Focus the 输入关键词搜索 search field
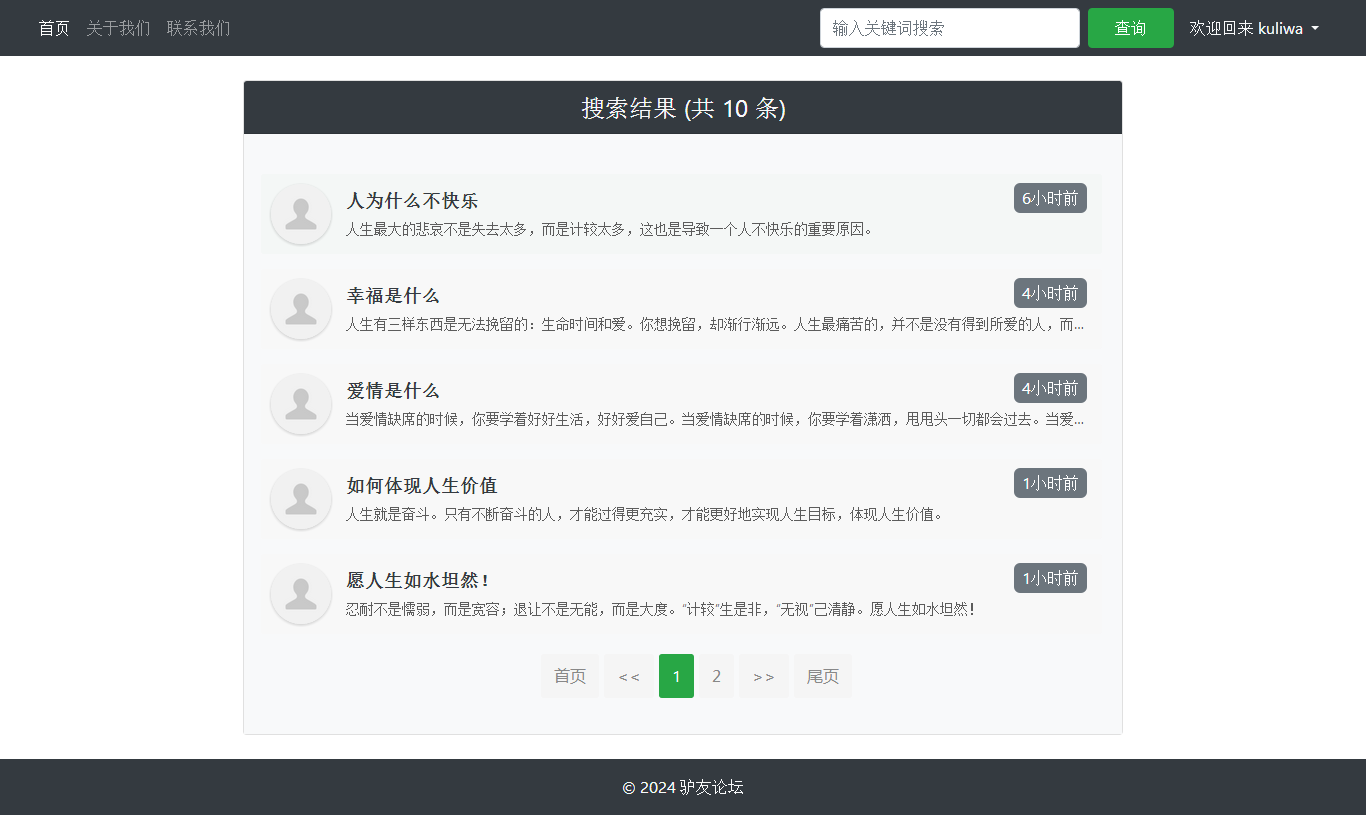The height and width of the screenshot is (815, 1366). (949, 28)
